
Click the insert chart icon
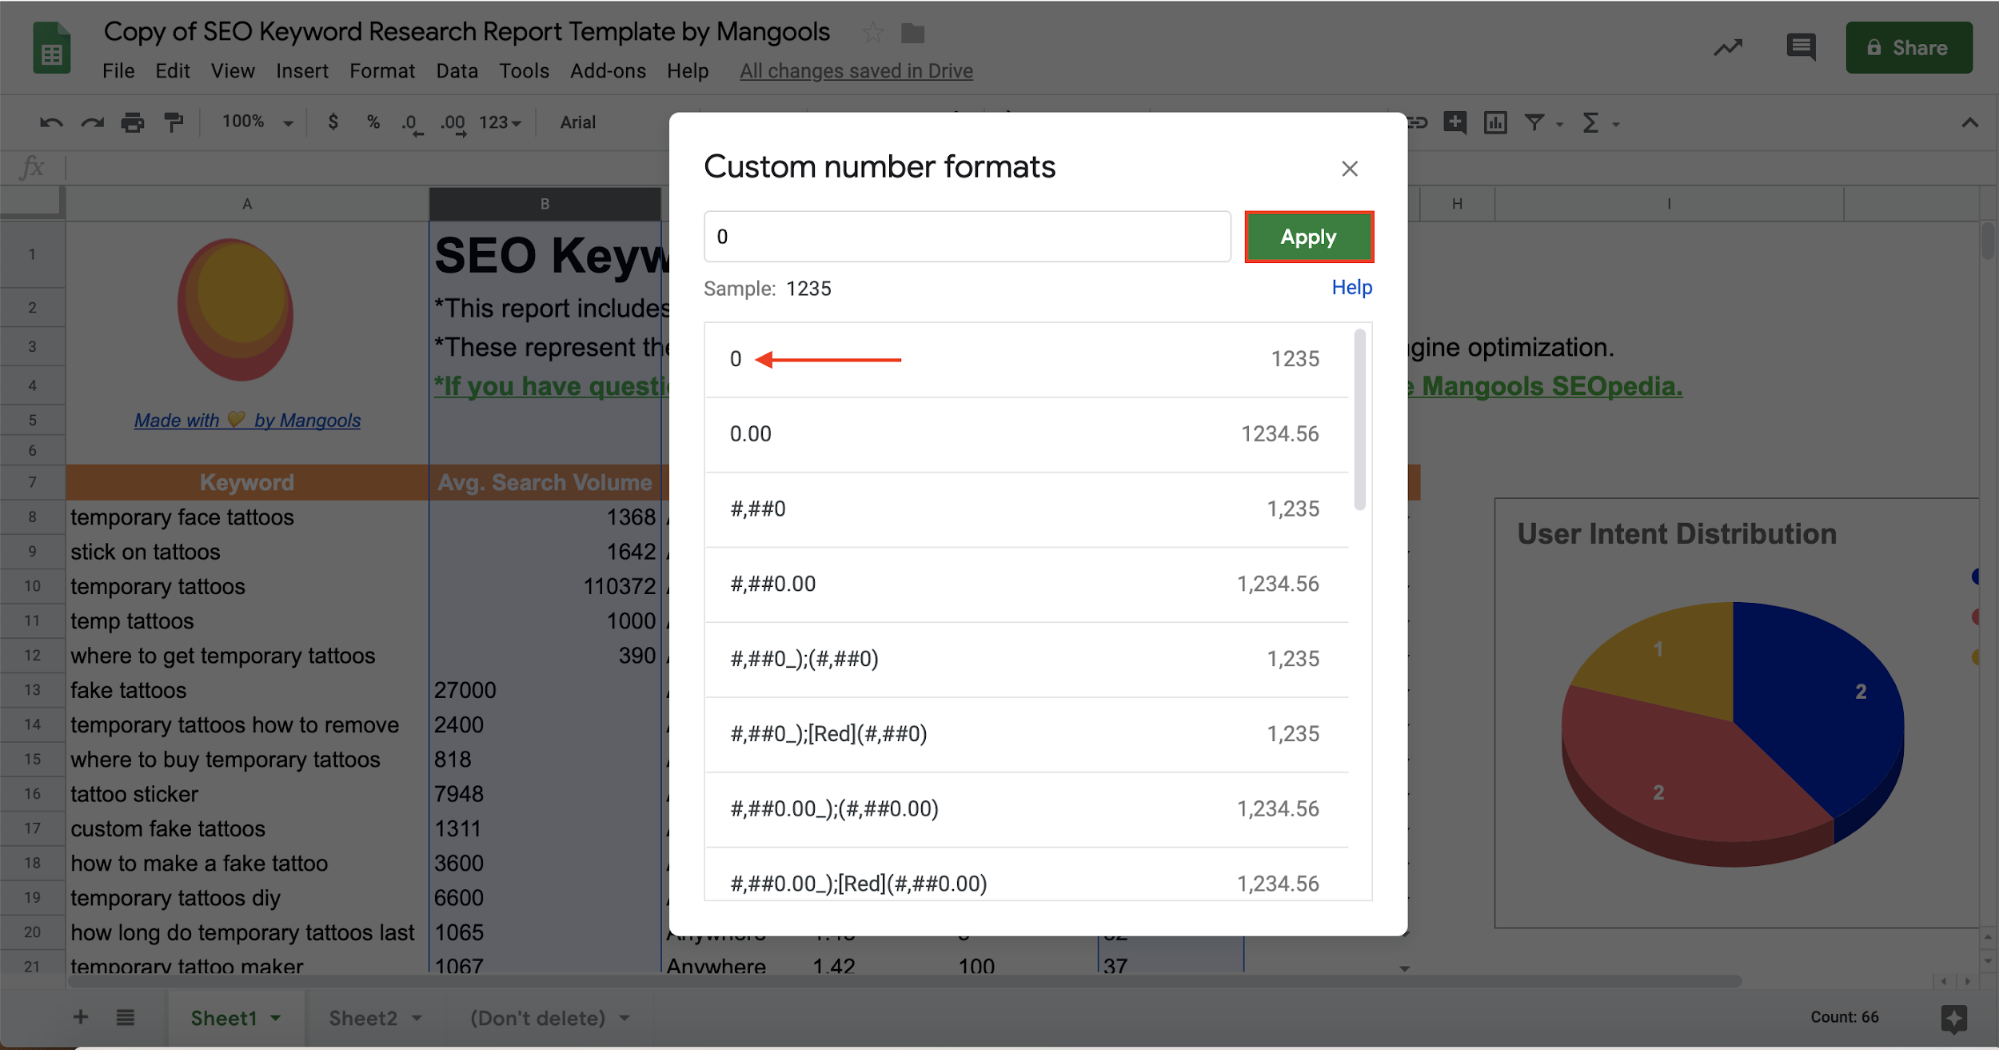(x=1495, y=123)
